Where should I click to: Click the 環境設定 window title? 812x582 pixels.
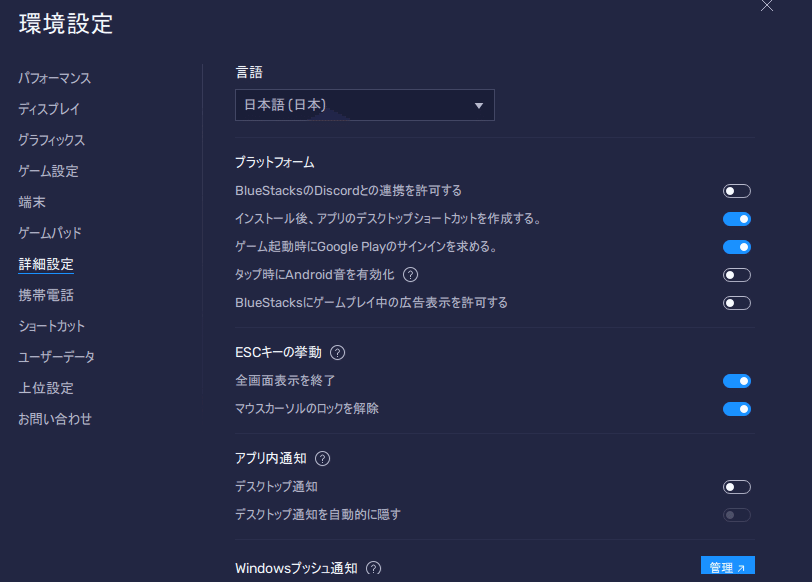pos(66,24)
